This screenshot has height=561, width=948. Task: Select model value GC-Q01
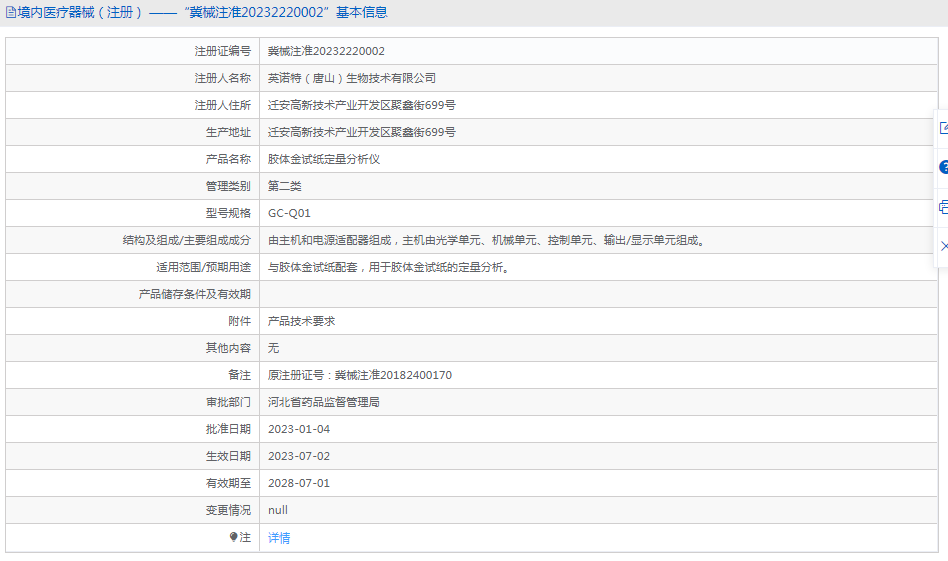point(289,213)
